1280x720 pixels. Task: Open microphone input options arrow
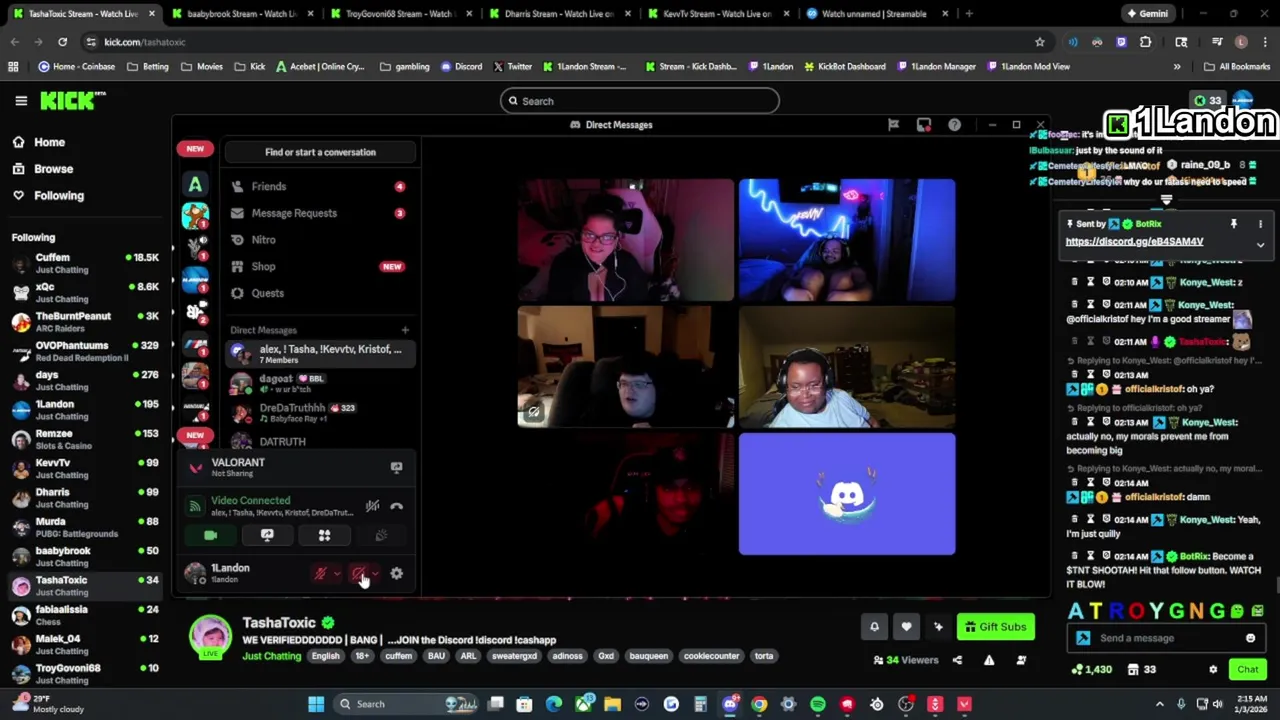pyautogui.click(x=336, y=574)
